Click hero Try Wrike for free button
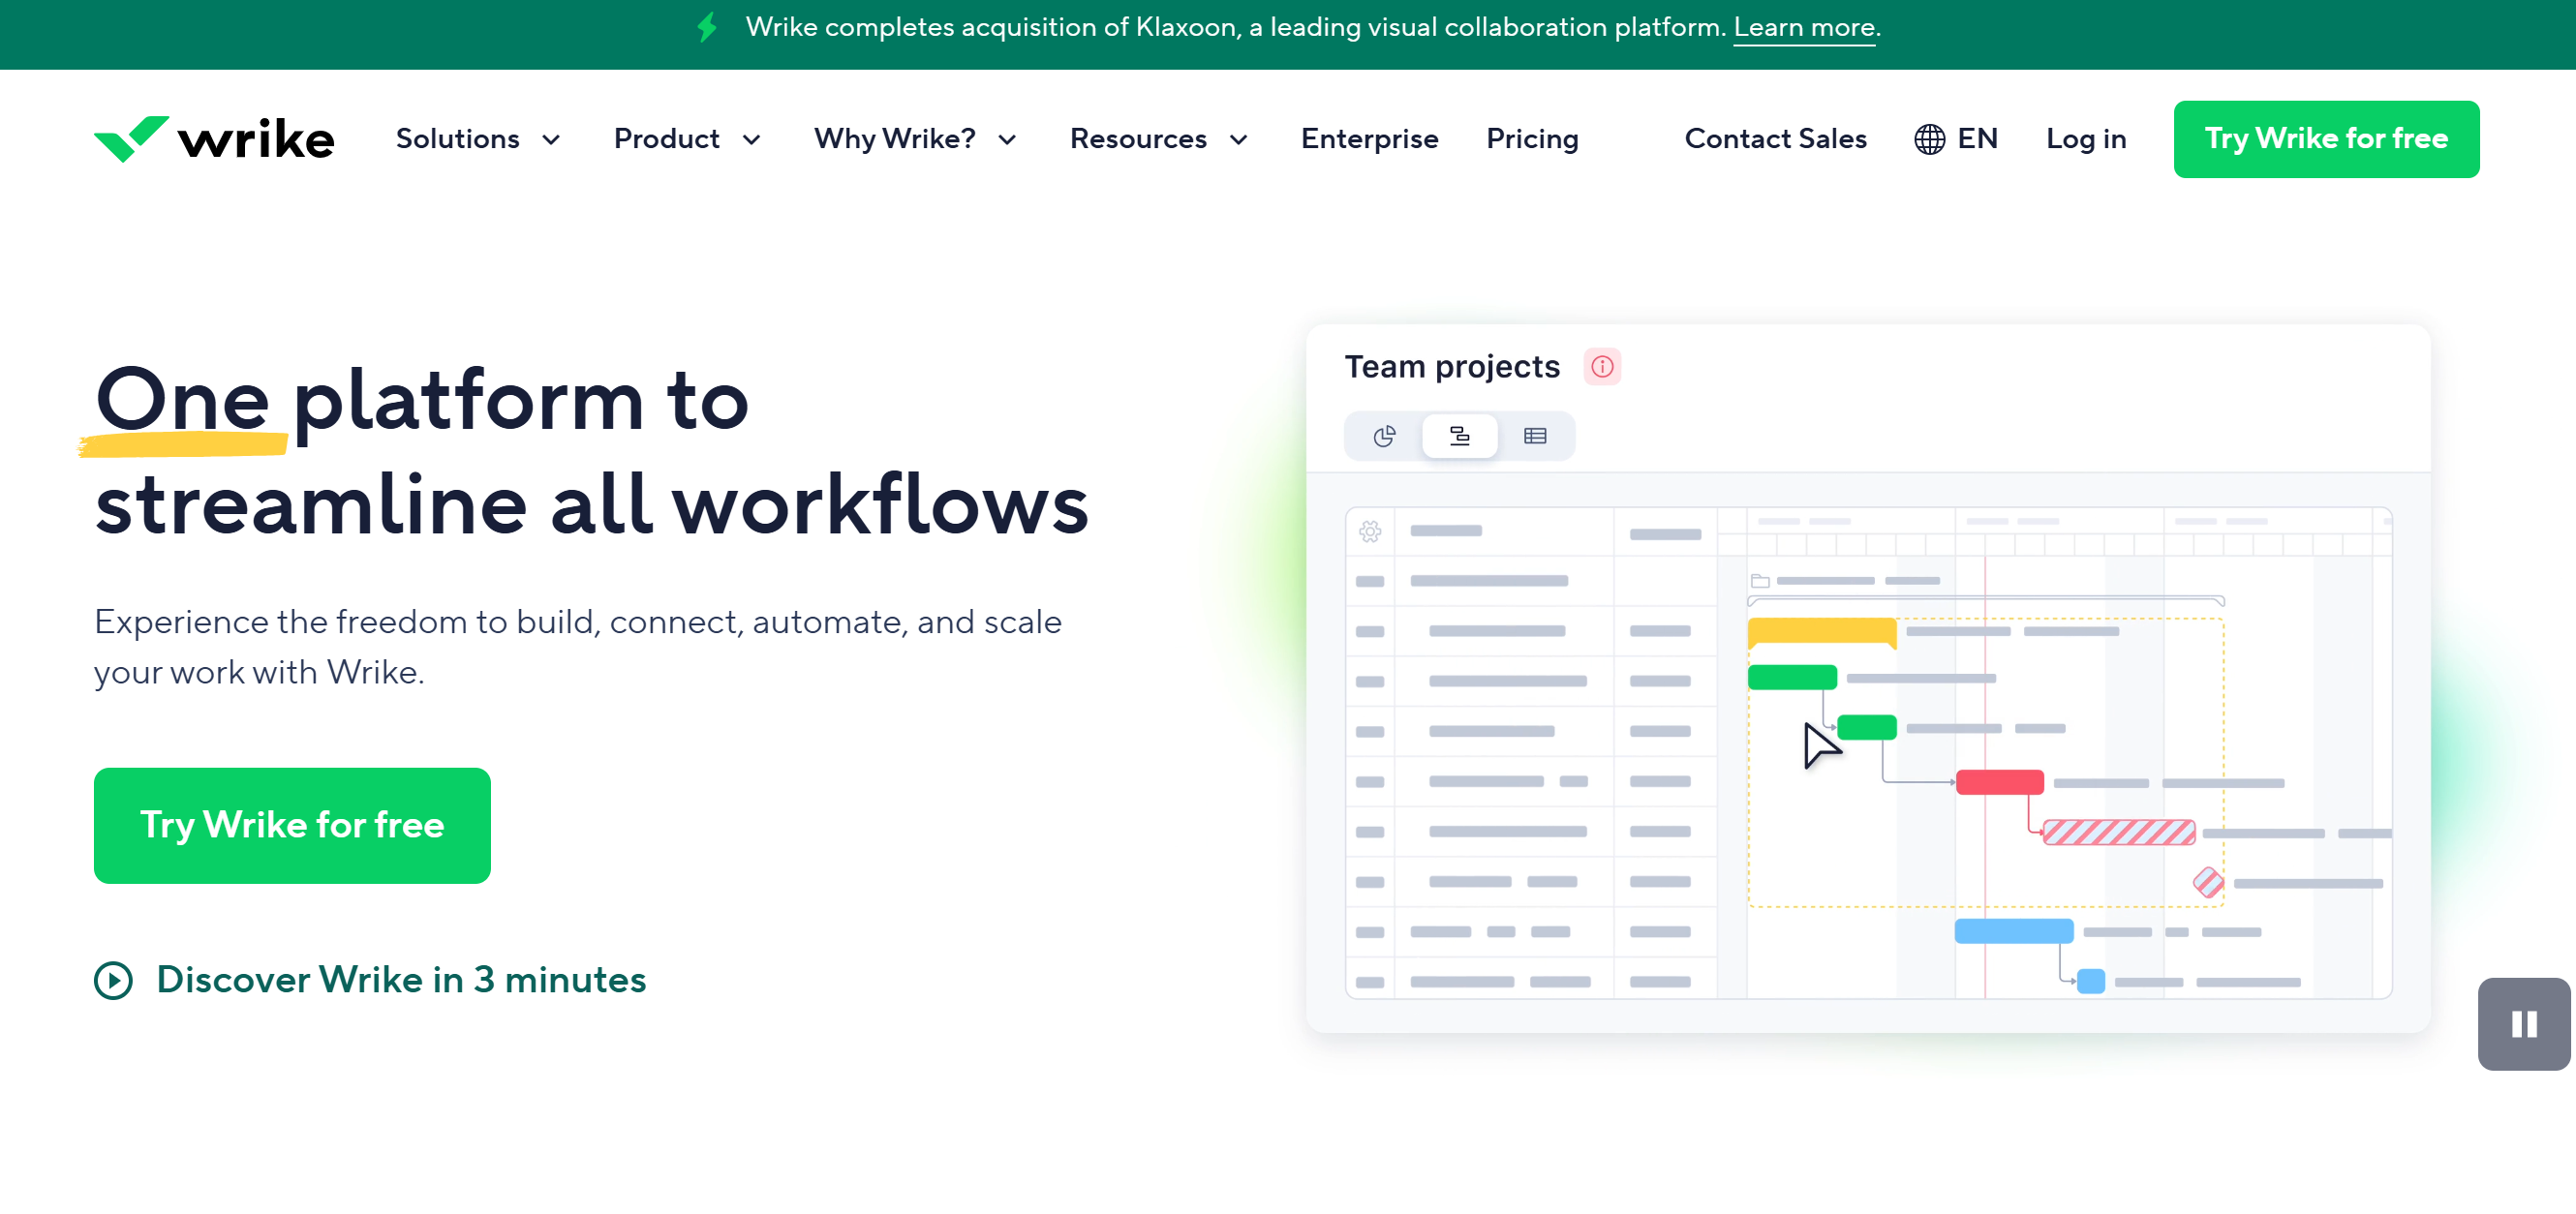 click(292, 825)
